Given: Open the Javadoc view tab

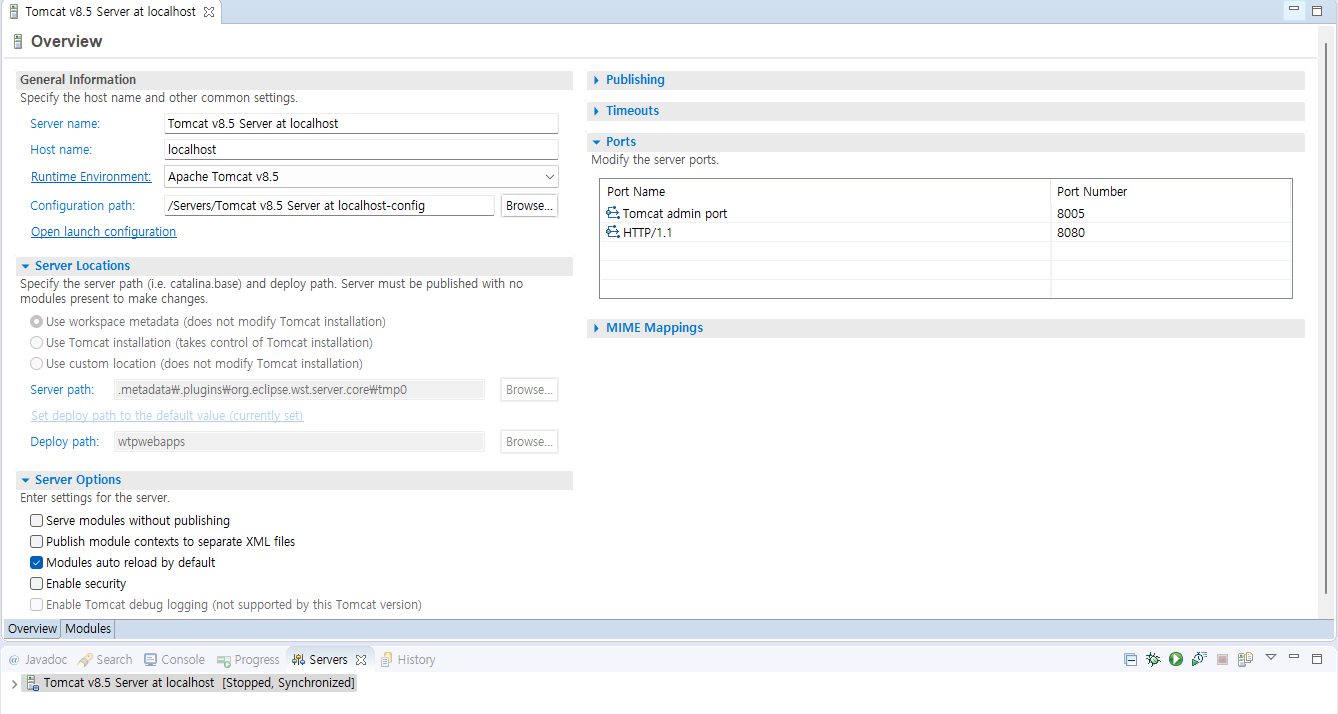Looking at the screenshot, I should [x=37, y=660].
